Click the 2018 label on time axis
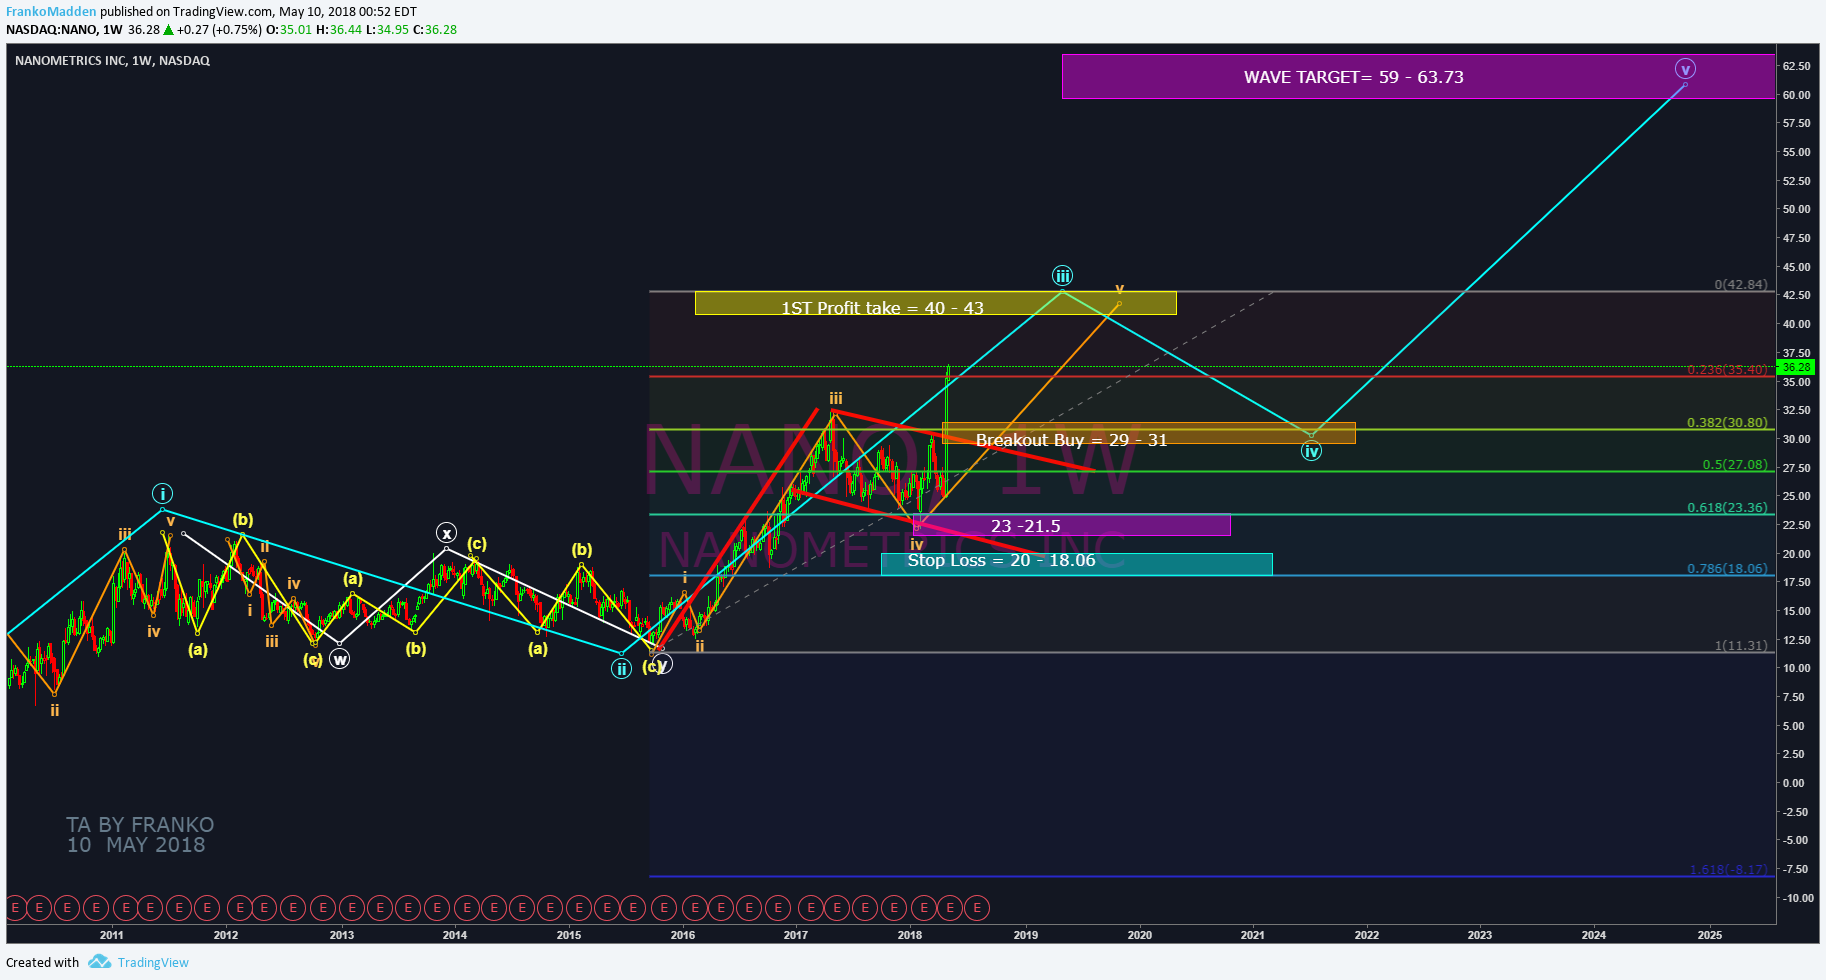Screen dimensions: 1826x980 (x=910, y=936)
